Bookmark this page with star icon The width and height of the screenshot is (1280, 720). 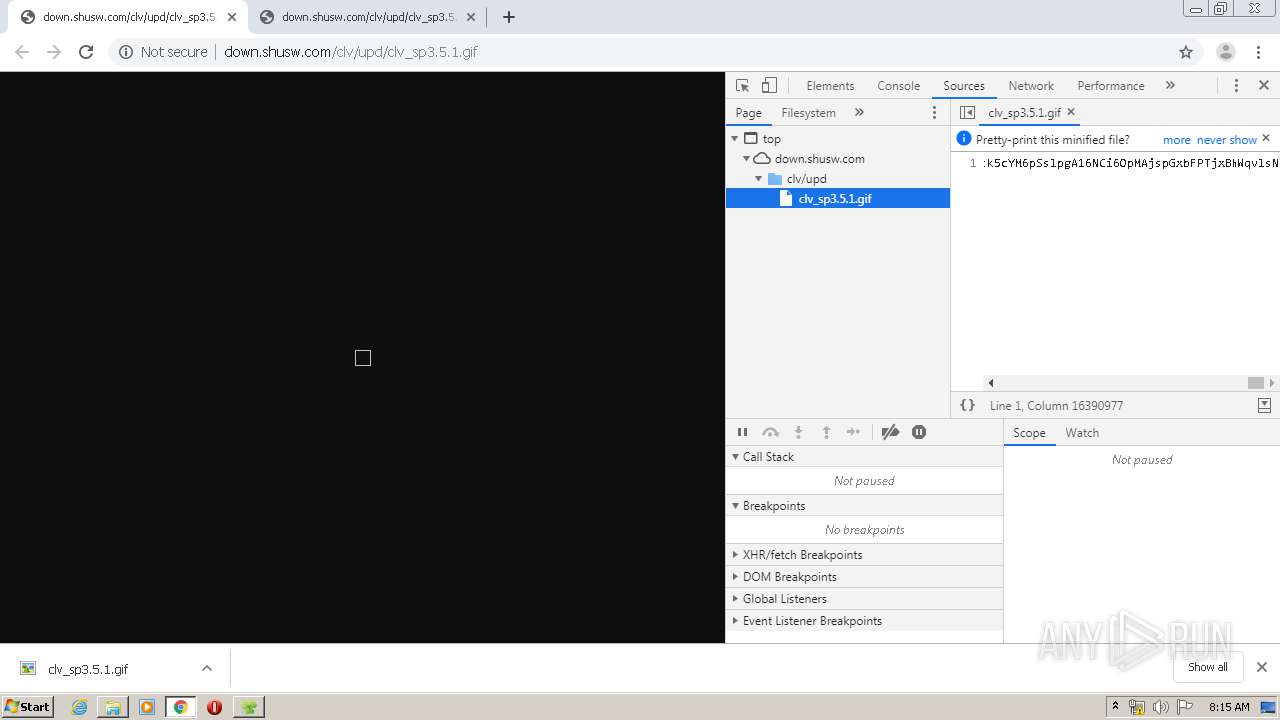(x=1186, y=52)
